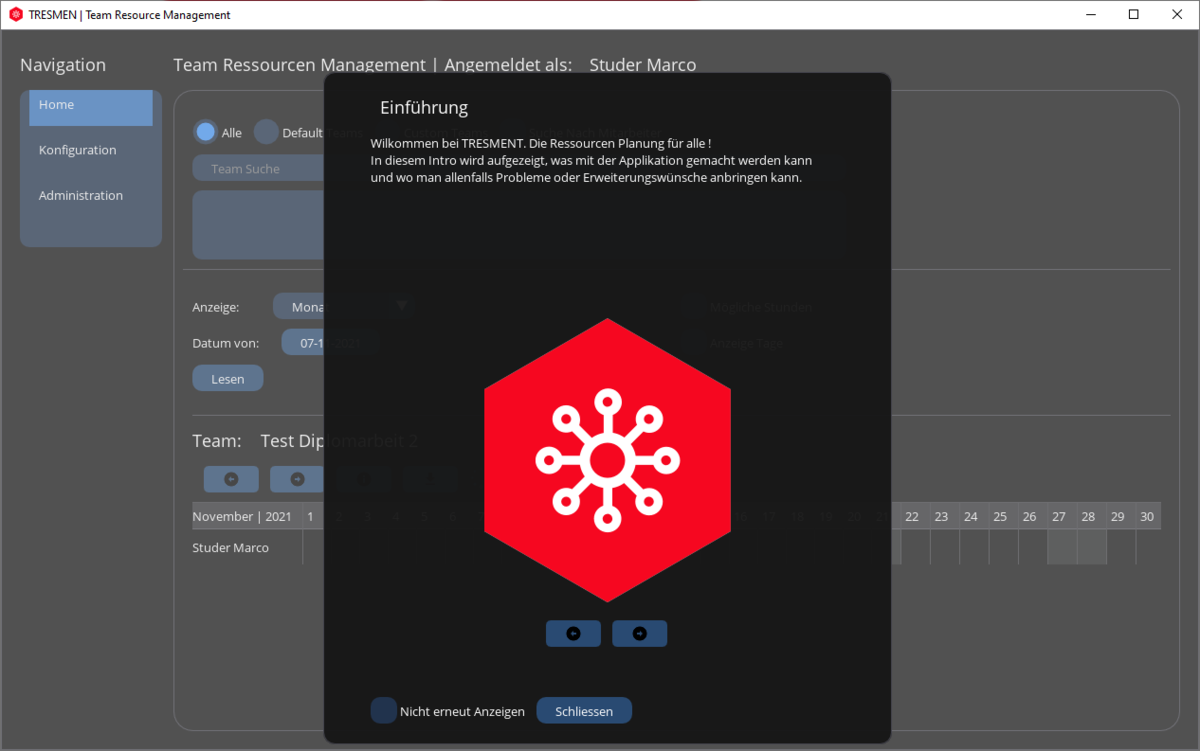This screenshot has height=751, width=1200.
Task: Open the "Datum von" date picker
Action: 303,343
